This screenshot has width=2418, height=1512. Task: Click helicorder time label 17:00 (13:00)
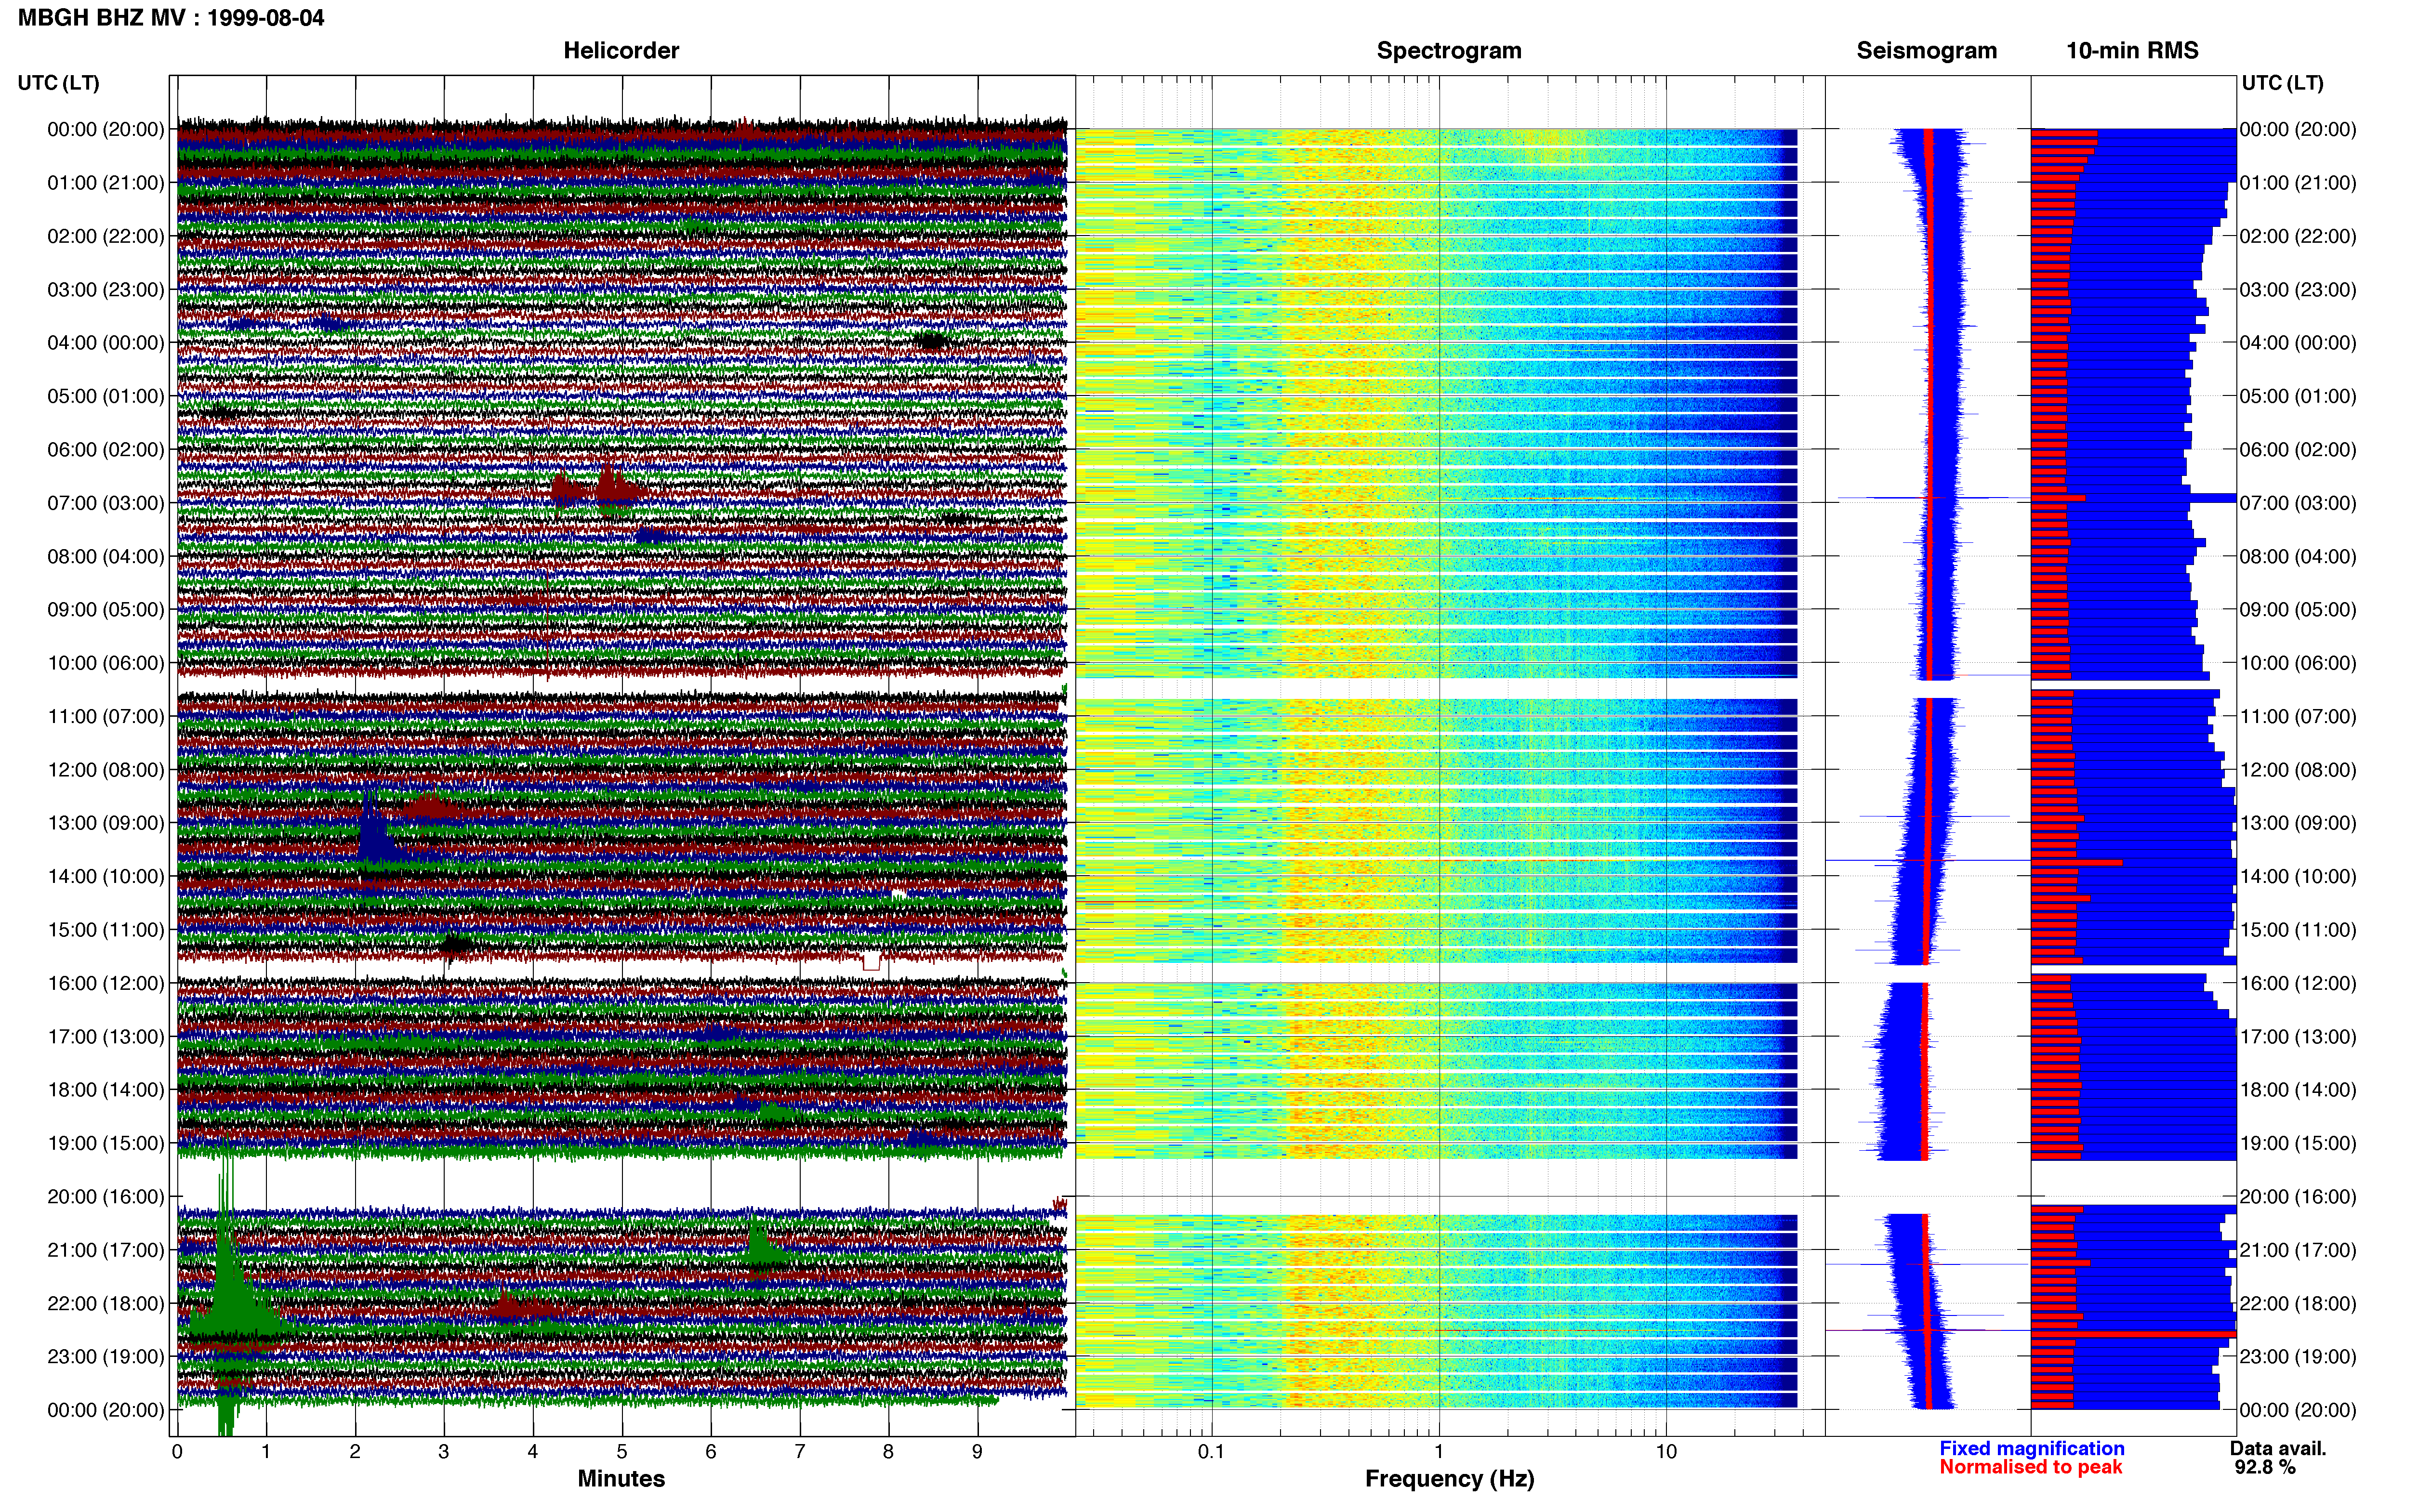click(106, 1036)
